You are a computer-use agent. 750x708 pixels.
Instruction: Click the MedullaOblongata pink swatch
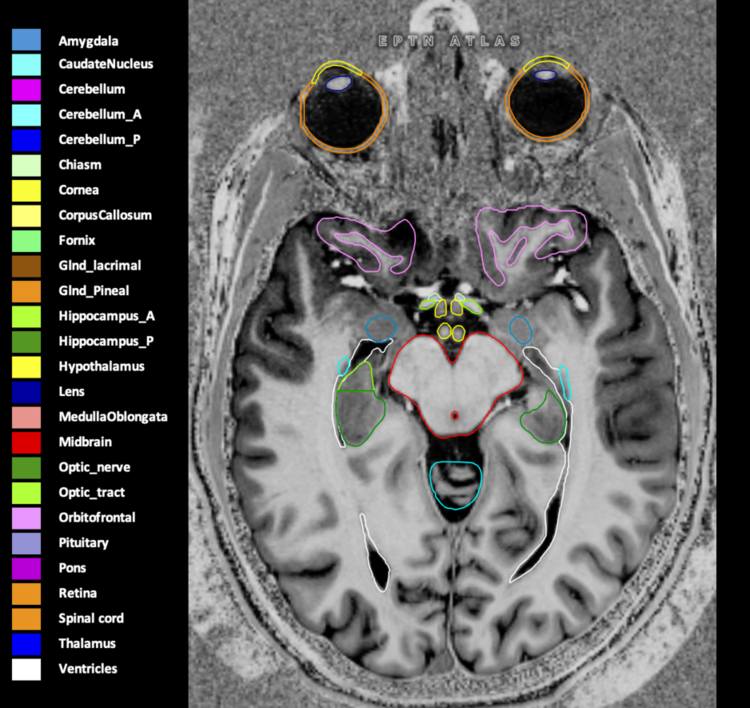coord(26,417)
